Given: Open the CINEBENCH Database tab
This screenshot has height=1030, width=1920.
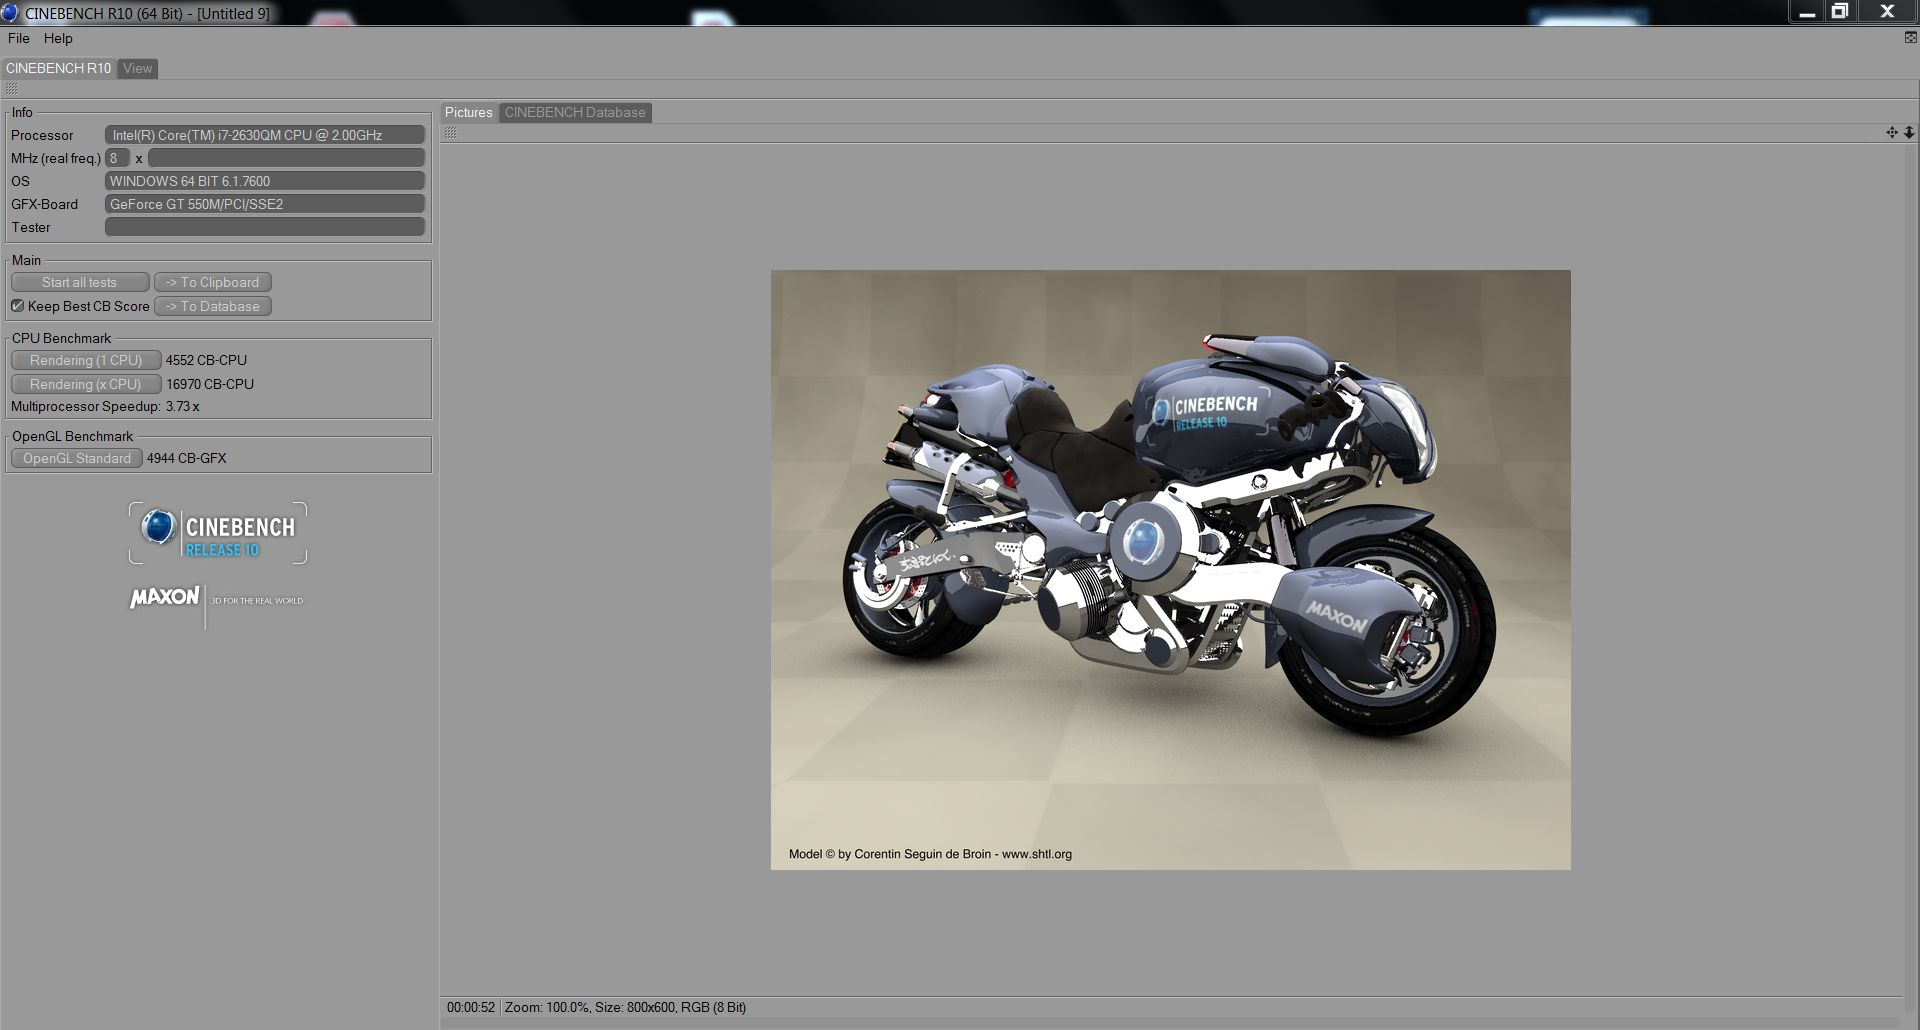Looking at the screenshot, I should [575, 112].
